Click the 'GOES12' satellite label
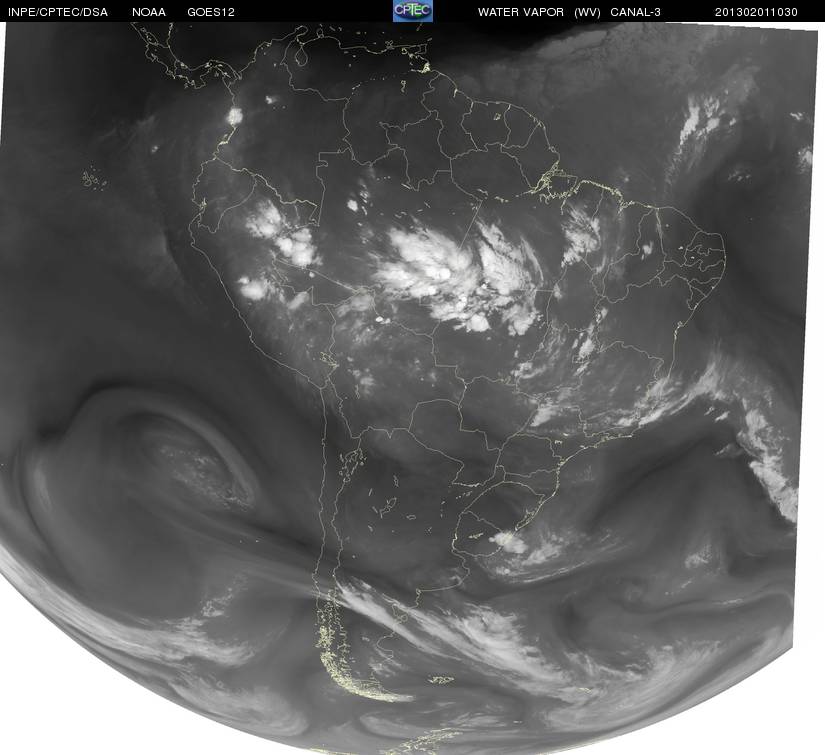This screenshot has height=755, width=825. (211, 12)
